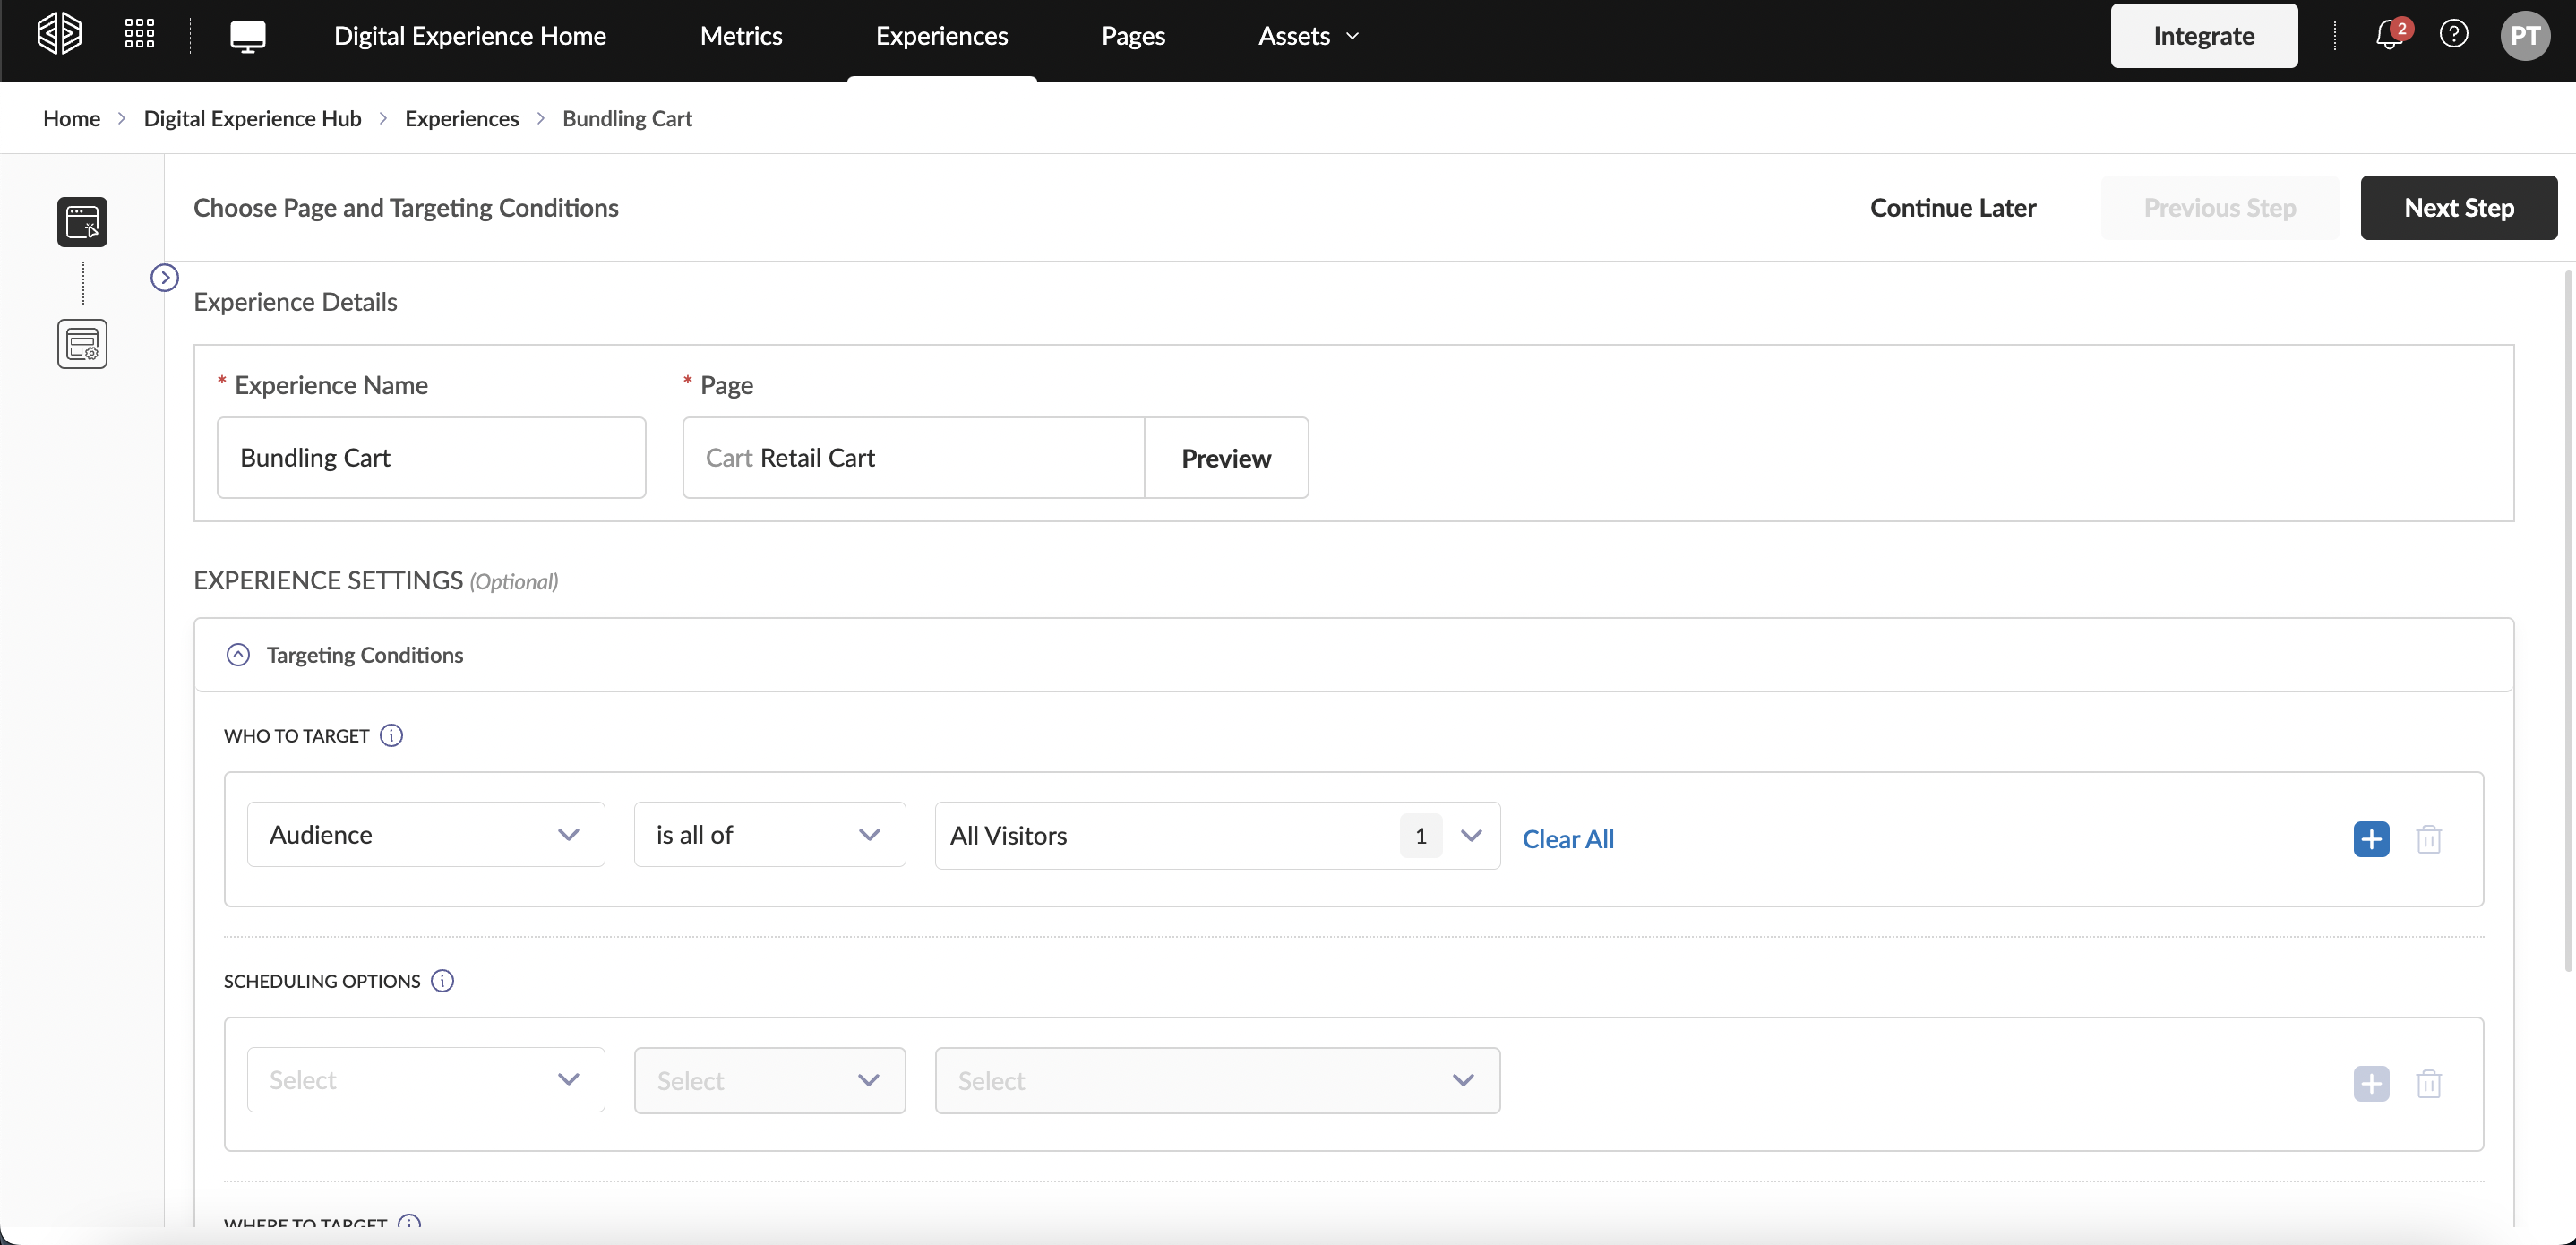Click the PT user avatar
Image resolution: width=2576 pixels, height=1245 pixels.
point(2524,36)
